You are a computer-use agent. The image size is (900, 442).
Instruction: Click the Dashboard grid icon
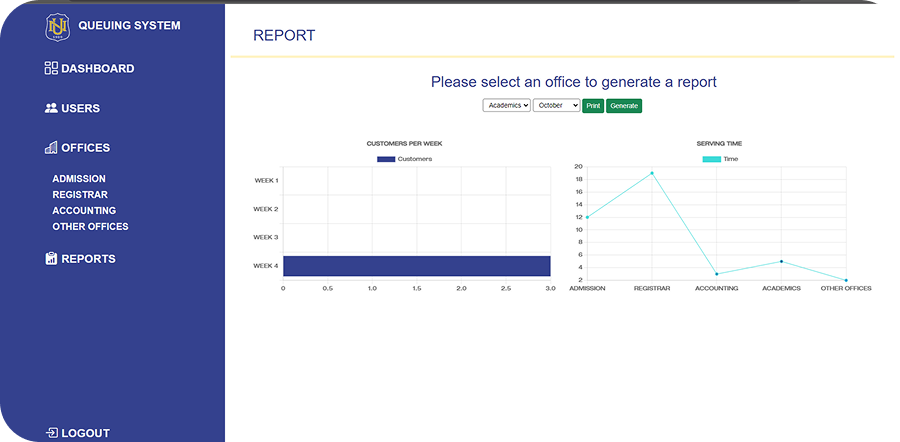51,68
